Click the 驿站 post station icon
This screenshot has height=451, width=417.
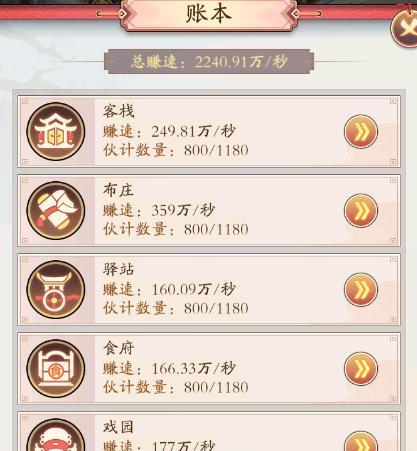[56, 289]
